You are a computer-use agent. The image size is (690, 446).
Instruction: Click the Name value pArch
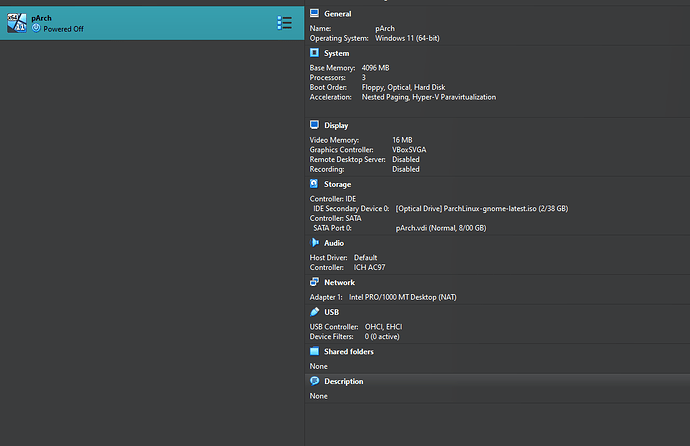(385, 28)
